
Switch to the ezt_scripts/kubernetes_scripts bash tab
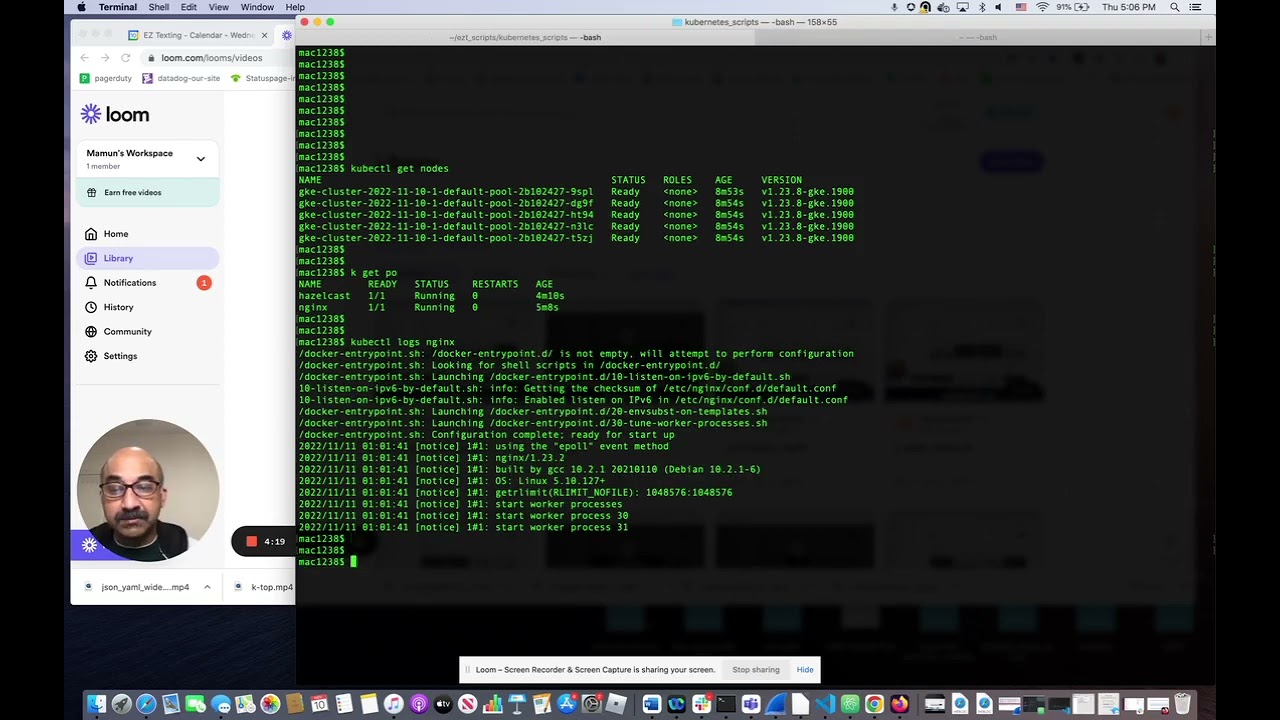525,38
